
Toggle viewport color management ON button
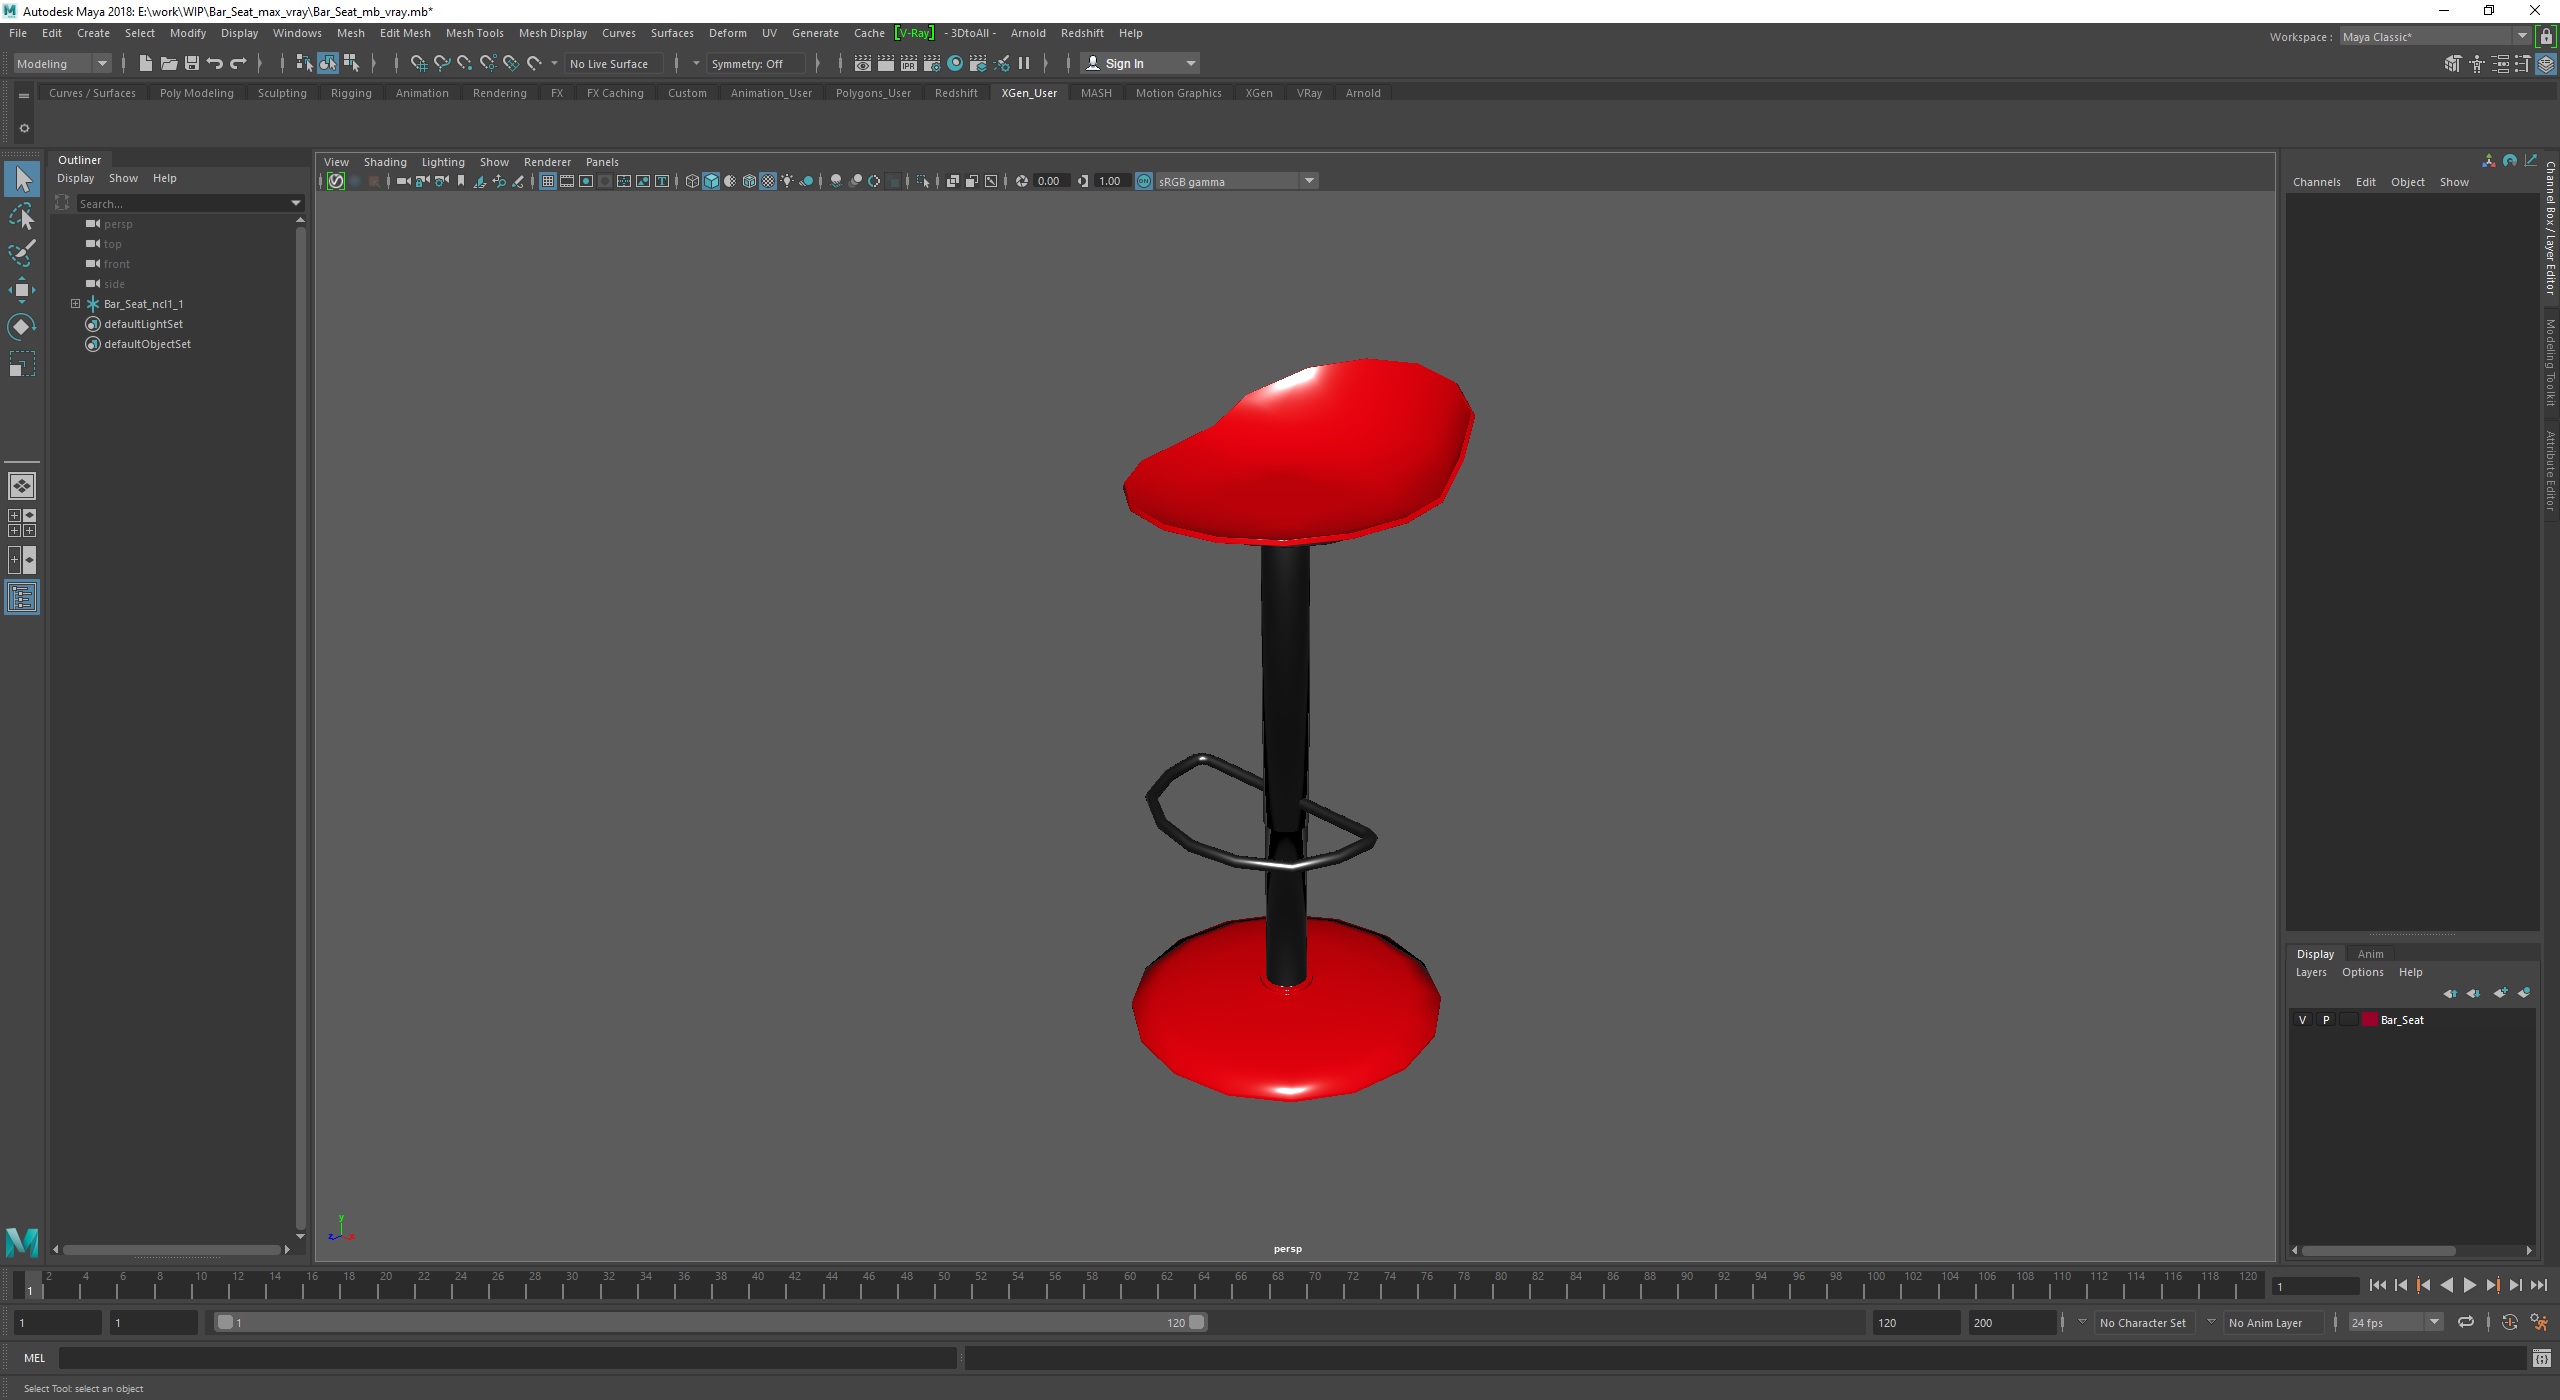click(x=1144, y=181)
